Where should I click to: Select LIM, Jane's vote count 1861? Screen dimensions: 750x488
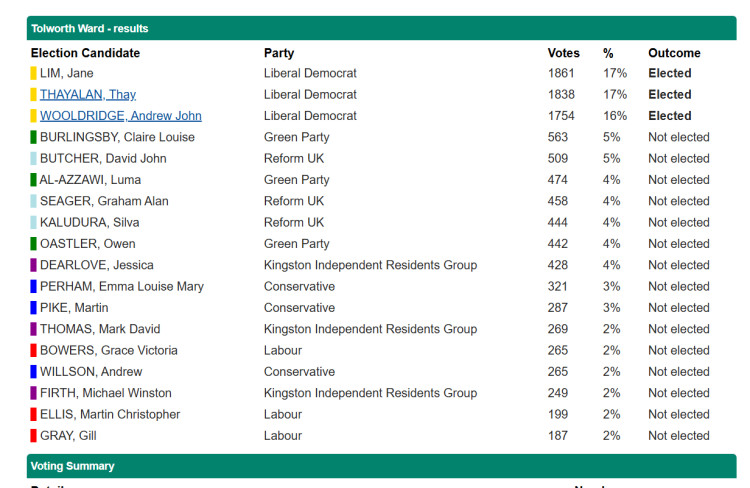pos(561,73)
